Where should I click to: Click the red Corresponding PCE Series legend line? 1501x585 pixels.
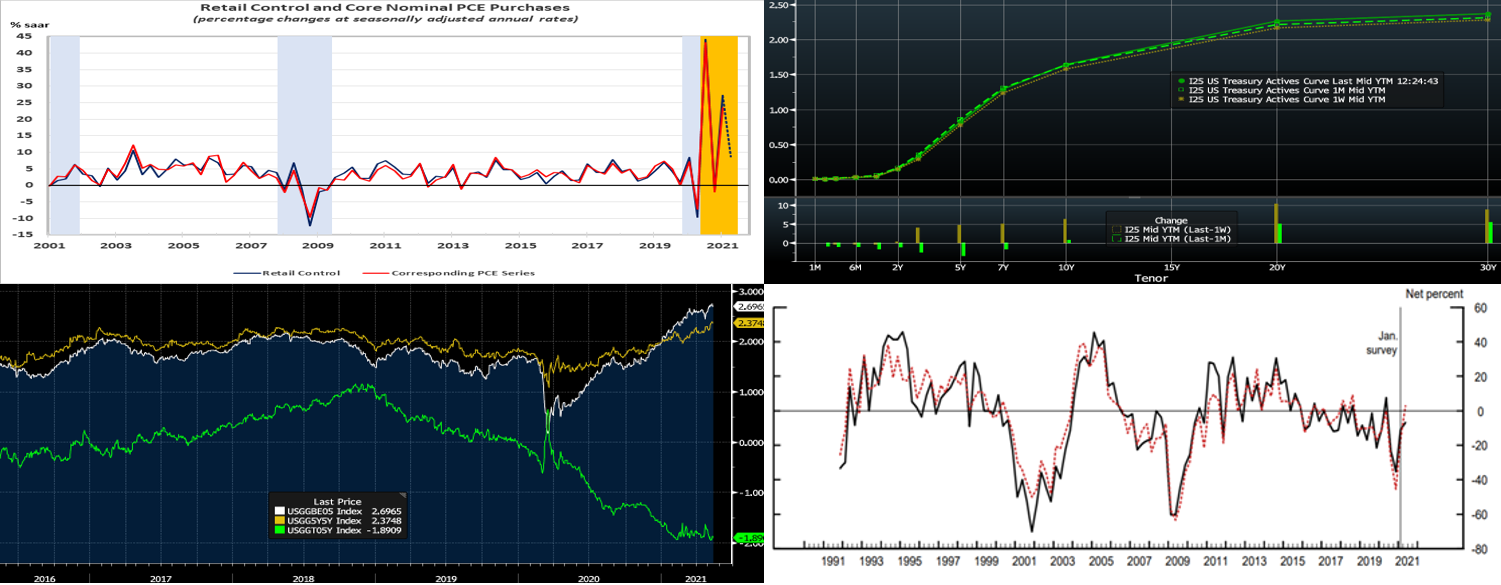click(x=374, y=272)
